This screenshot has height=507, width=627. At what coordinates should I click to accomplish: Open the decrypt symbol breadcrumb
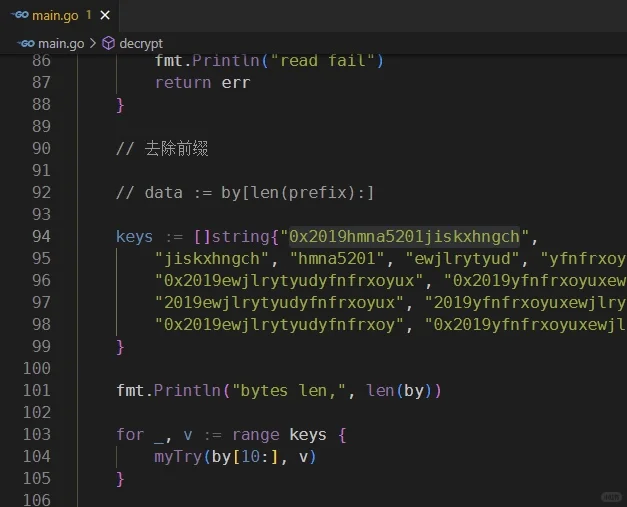[141, 43]
